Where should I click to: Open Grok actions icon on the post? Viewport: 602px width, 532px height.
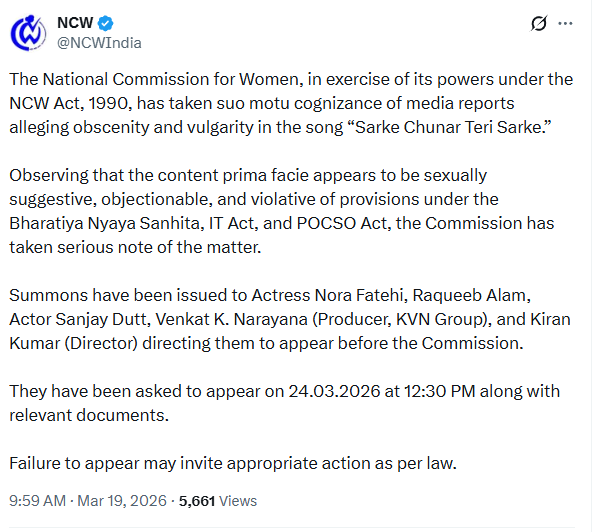click(540, 23)
